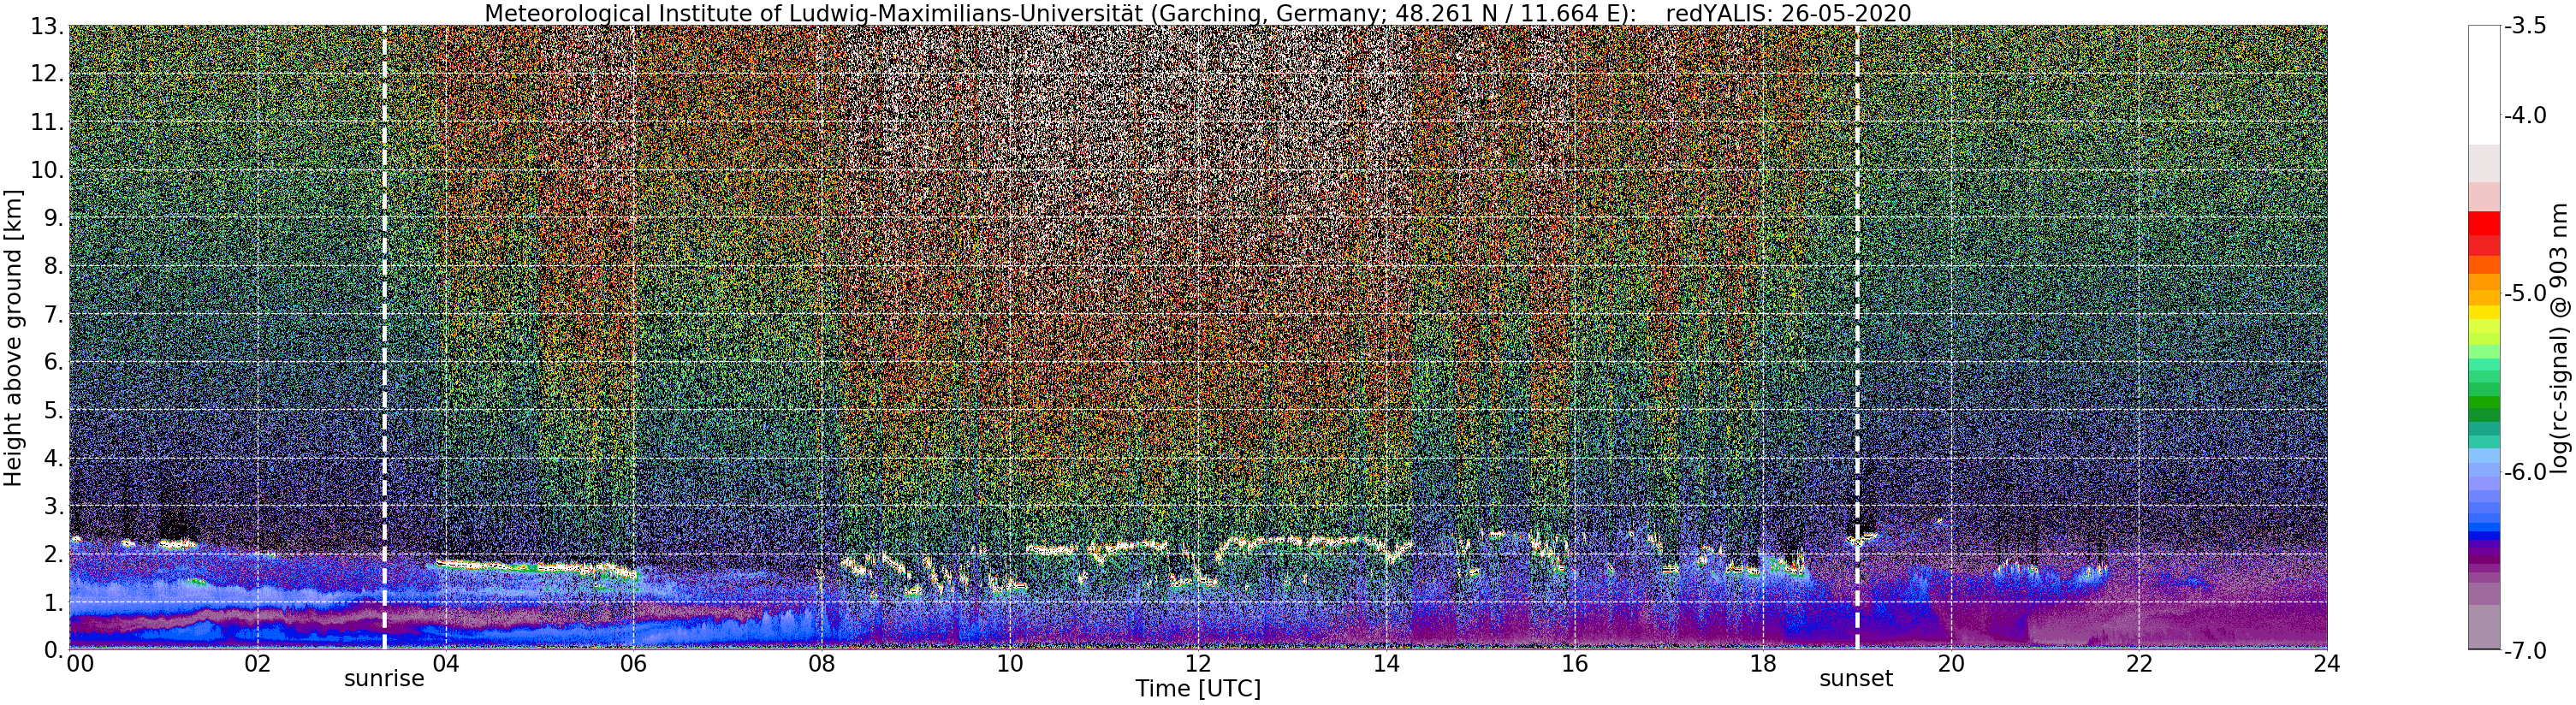This screenshot has height=705, width=2576.
Task: Click the '24' time tick label
Action: (x=2327, y=664)
